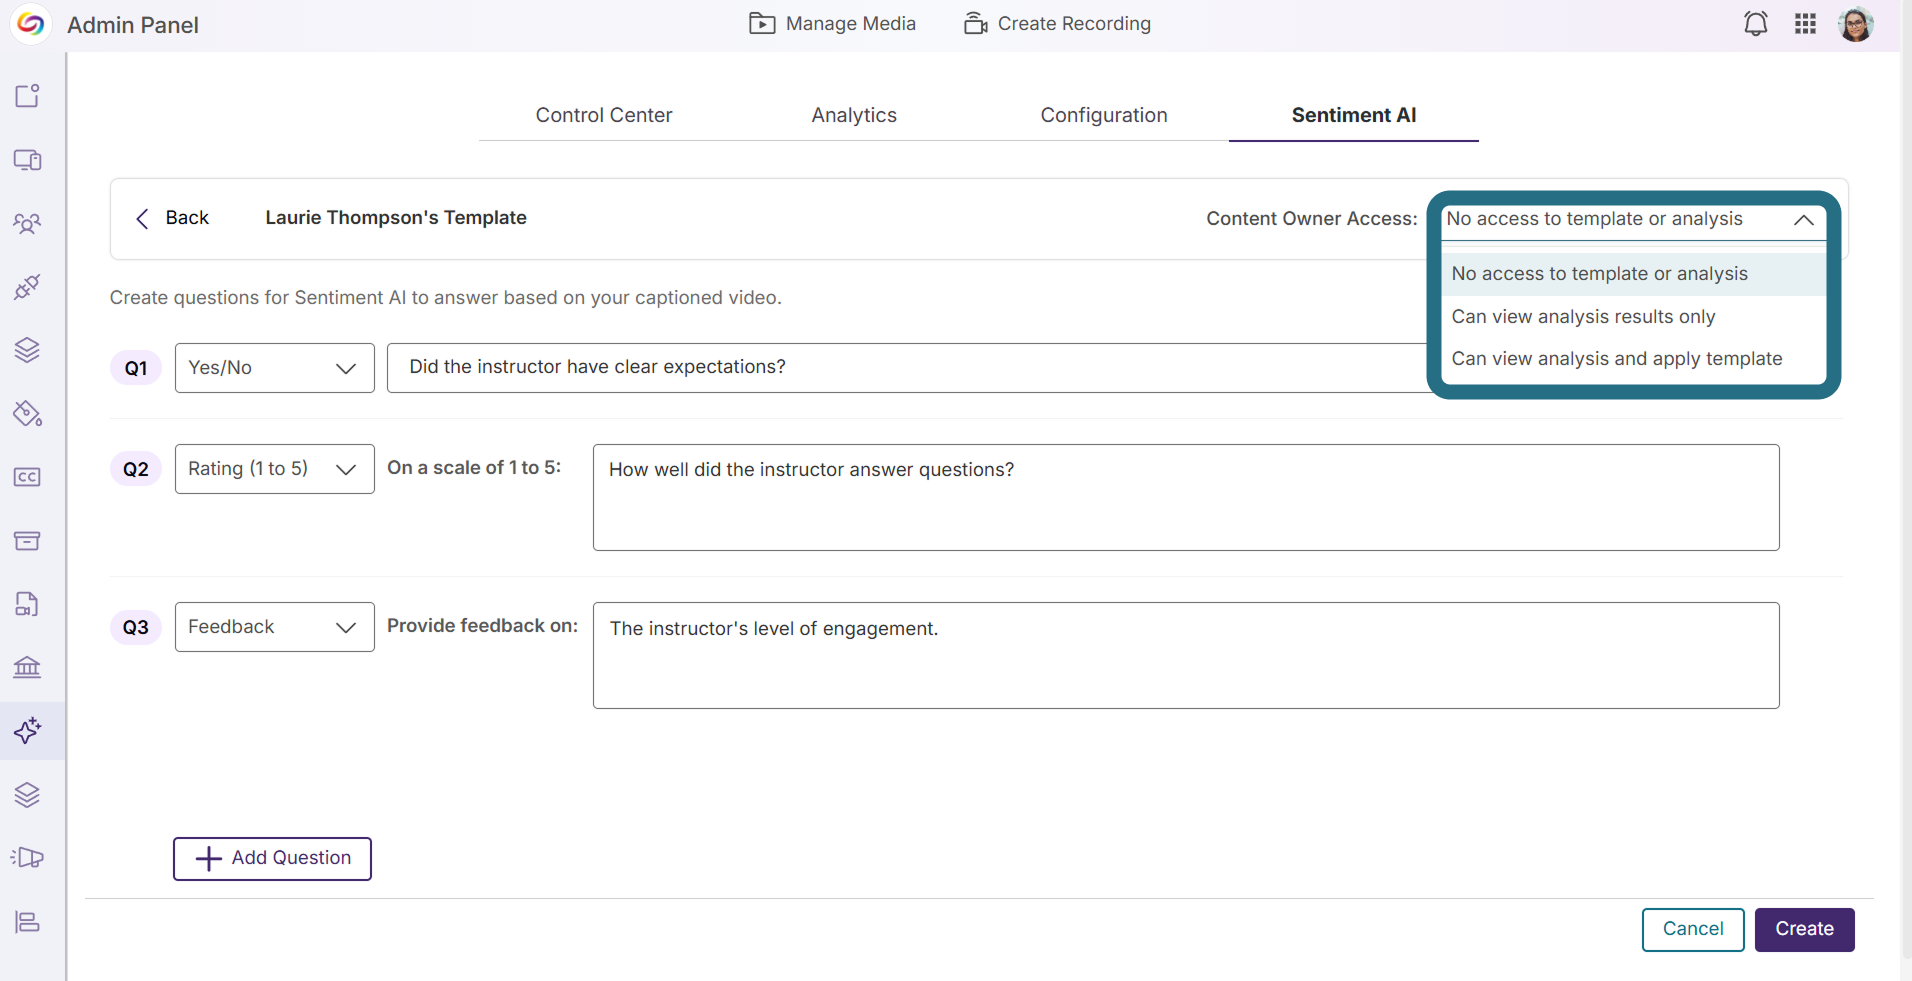The width and height of the screenshot is (1912, 981).
Task: Open the video file sidebar icon
Action: 27,604
